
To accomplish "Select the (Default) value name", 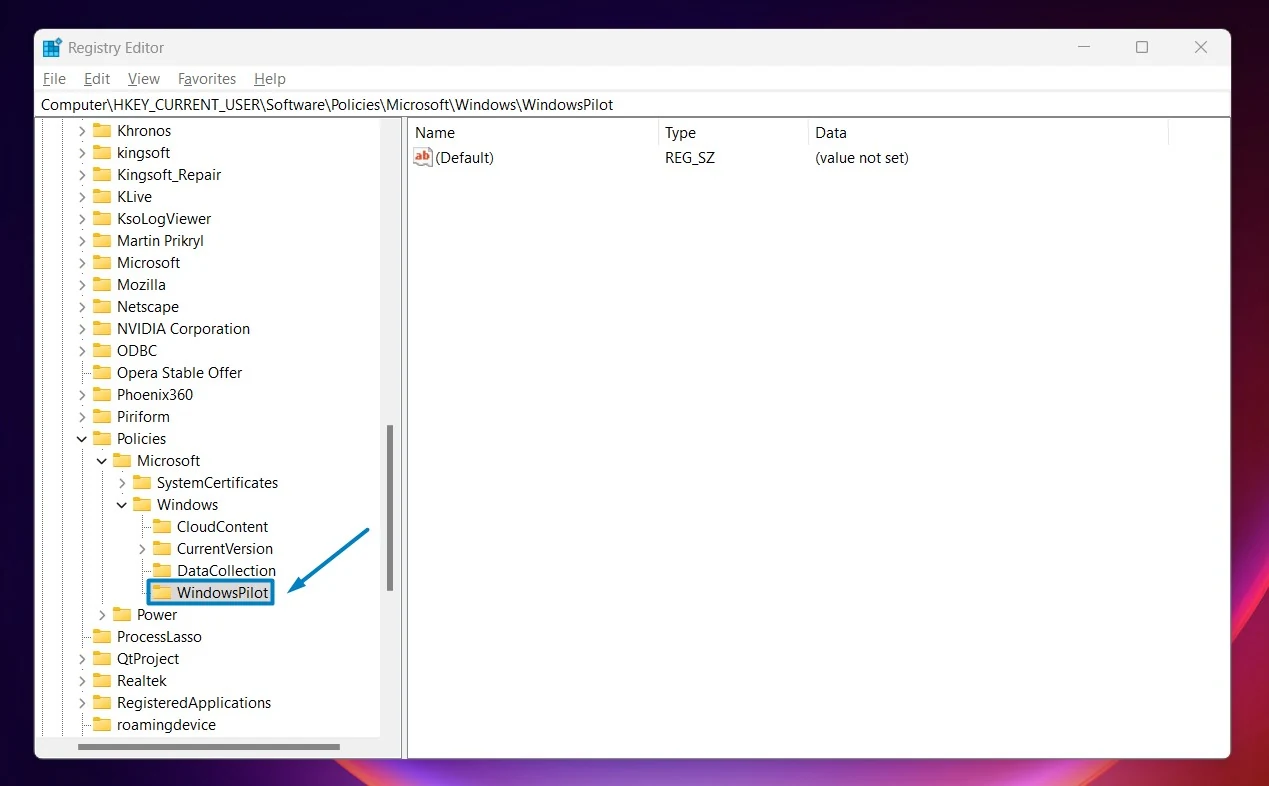I will tap(465, 158).
